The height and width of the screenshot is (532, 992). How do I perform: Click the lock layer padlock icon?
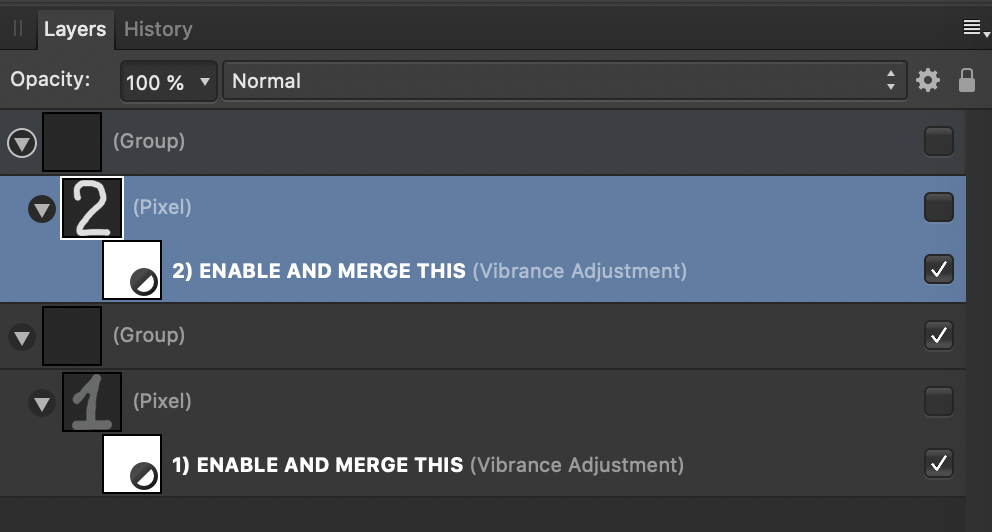tap(967, 80)
